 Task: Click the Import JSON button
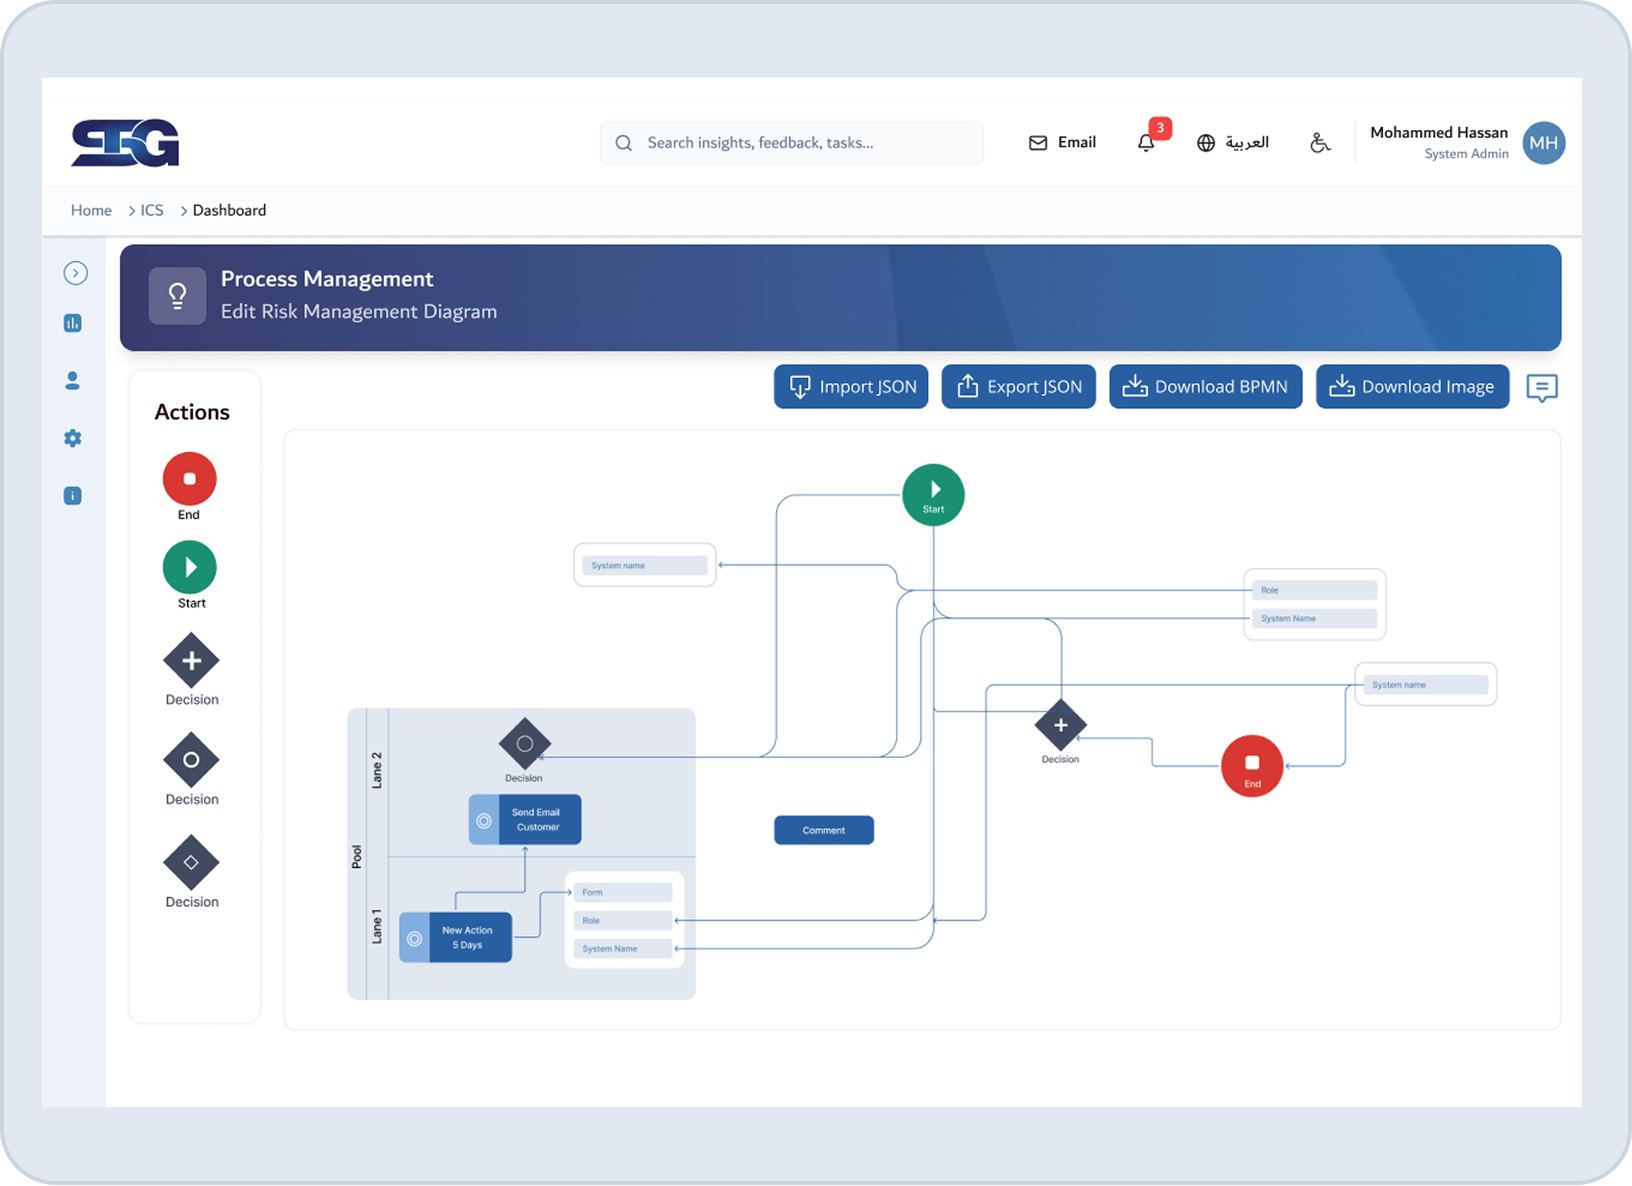pyautogui.click(x=850, y=386)
